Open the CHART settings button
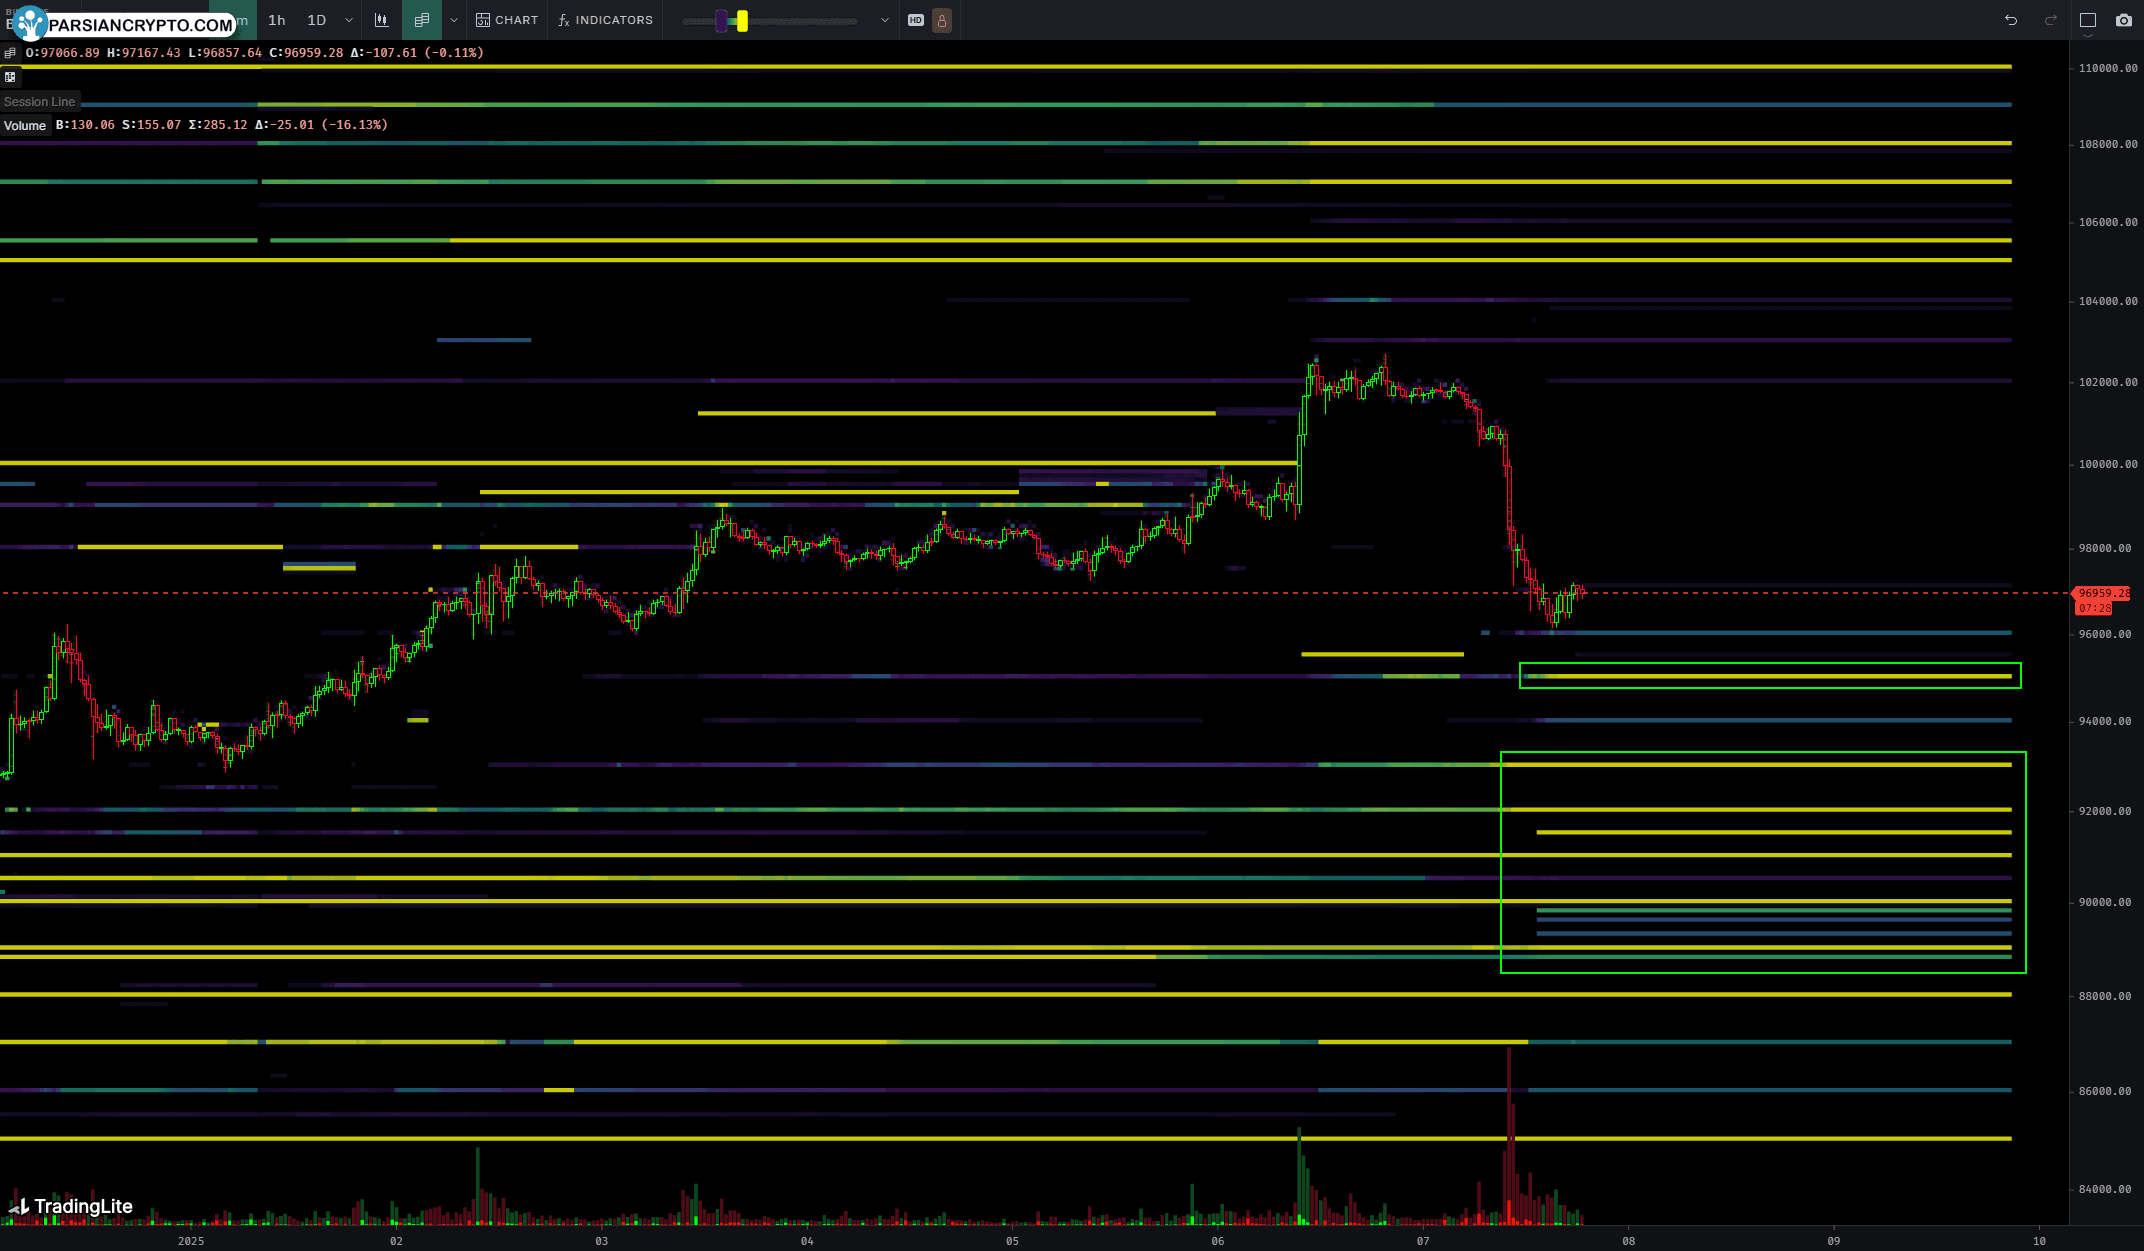 [x=507, y=20]
